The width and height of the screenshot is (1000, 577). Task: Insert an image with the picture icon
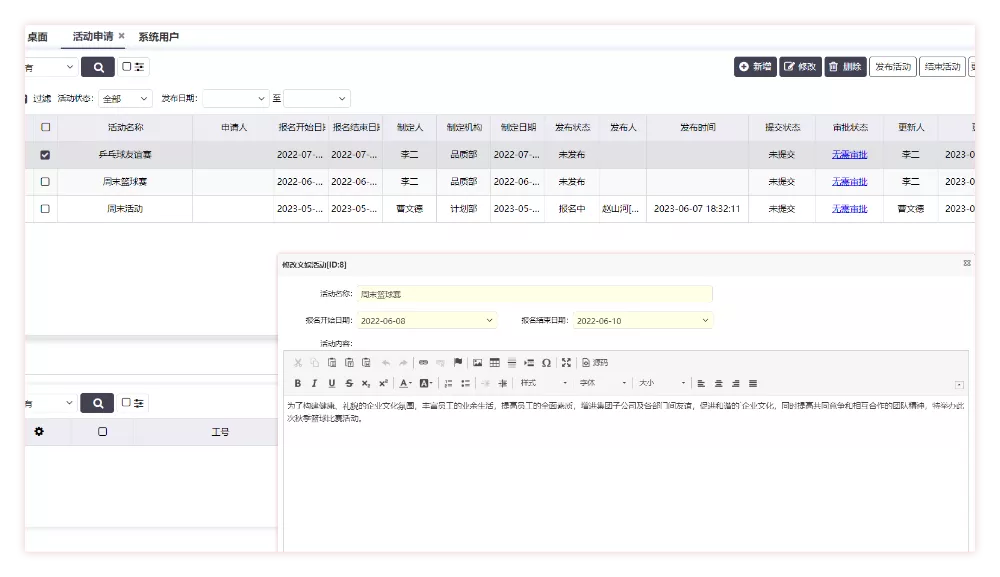pos(477,363)
